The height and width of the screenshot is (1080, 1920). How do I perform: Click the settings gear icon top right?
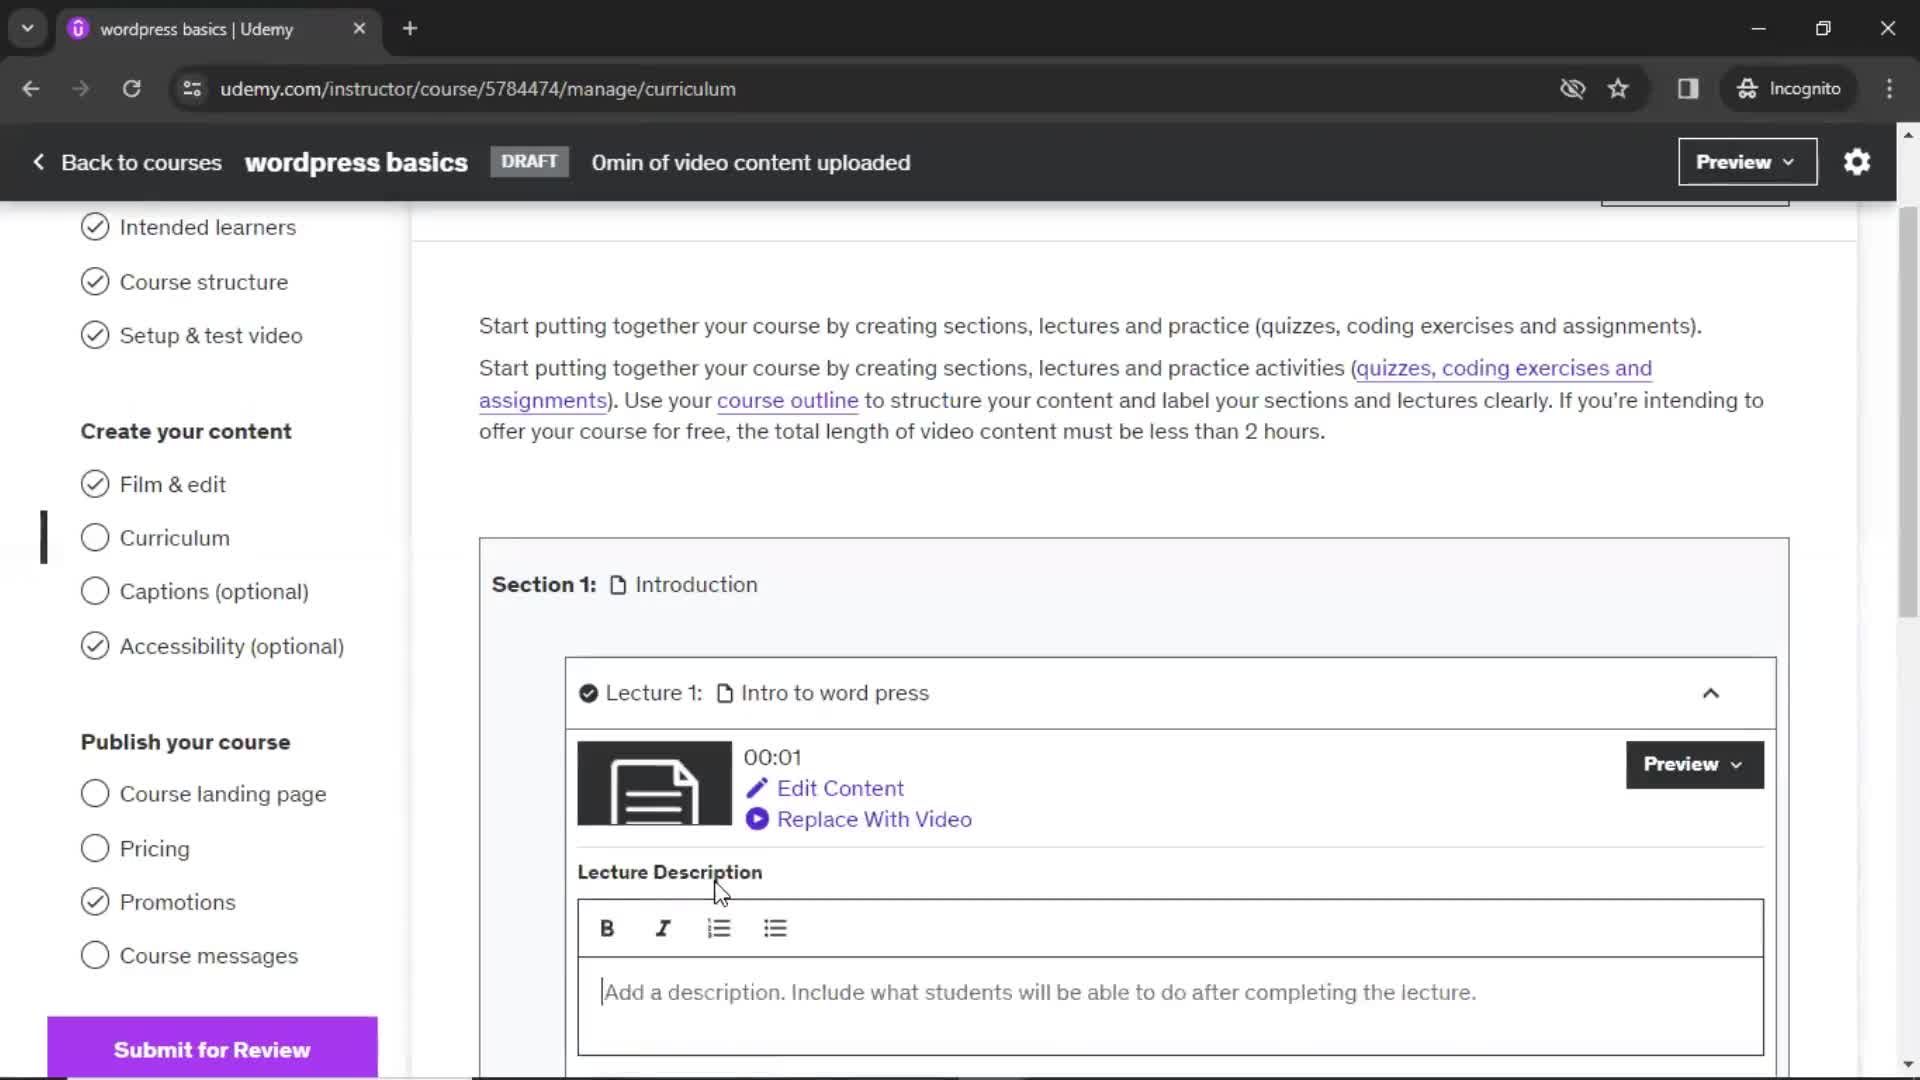coord(1857,162)
